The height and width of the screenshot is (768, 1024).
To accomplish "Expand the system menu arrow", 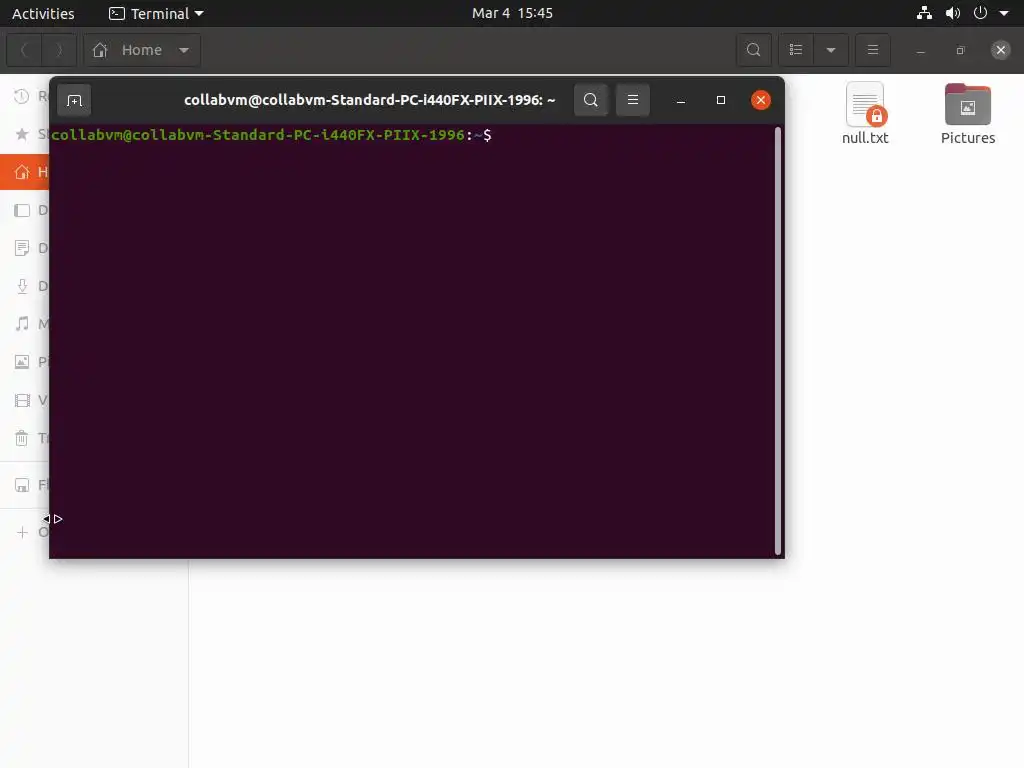I will pyautogui.click(x=1004, y=13).
